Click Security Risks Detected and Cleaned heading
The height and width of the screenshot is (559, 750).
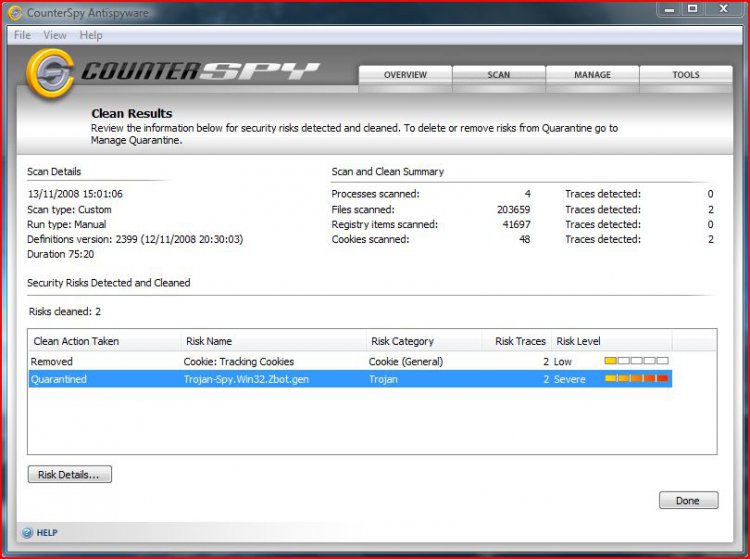(x=109, y=283)
